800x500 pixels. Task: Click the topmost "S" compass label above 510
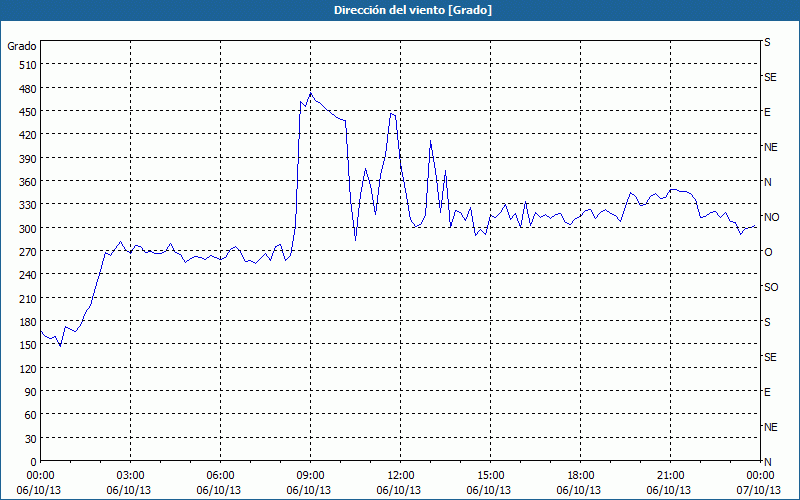[x=767, y=42]
